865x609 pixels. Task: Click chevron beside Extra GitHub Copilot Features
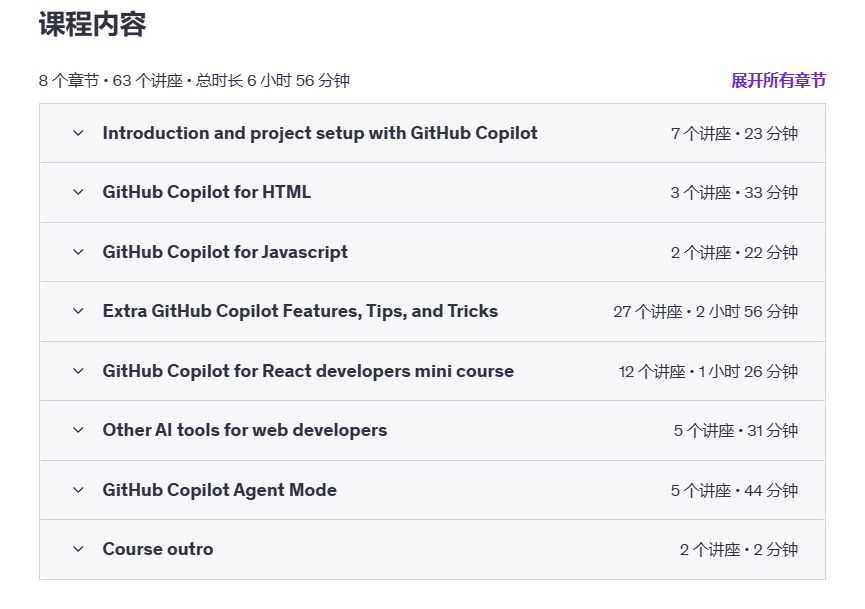click(x=78, y=311)
